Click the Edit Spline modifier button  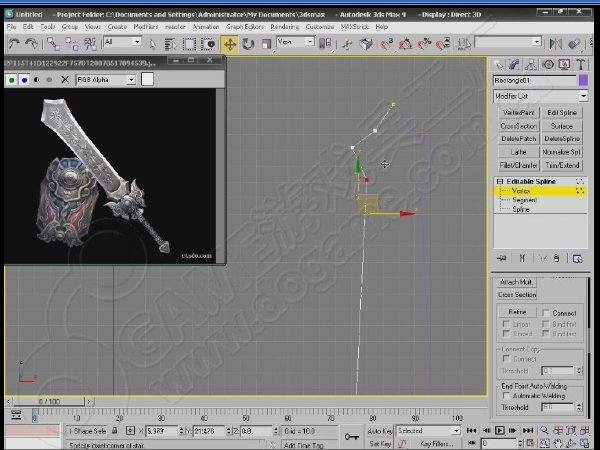pyautogui.click(x=562, y=112)
